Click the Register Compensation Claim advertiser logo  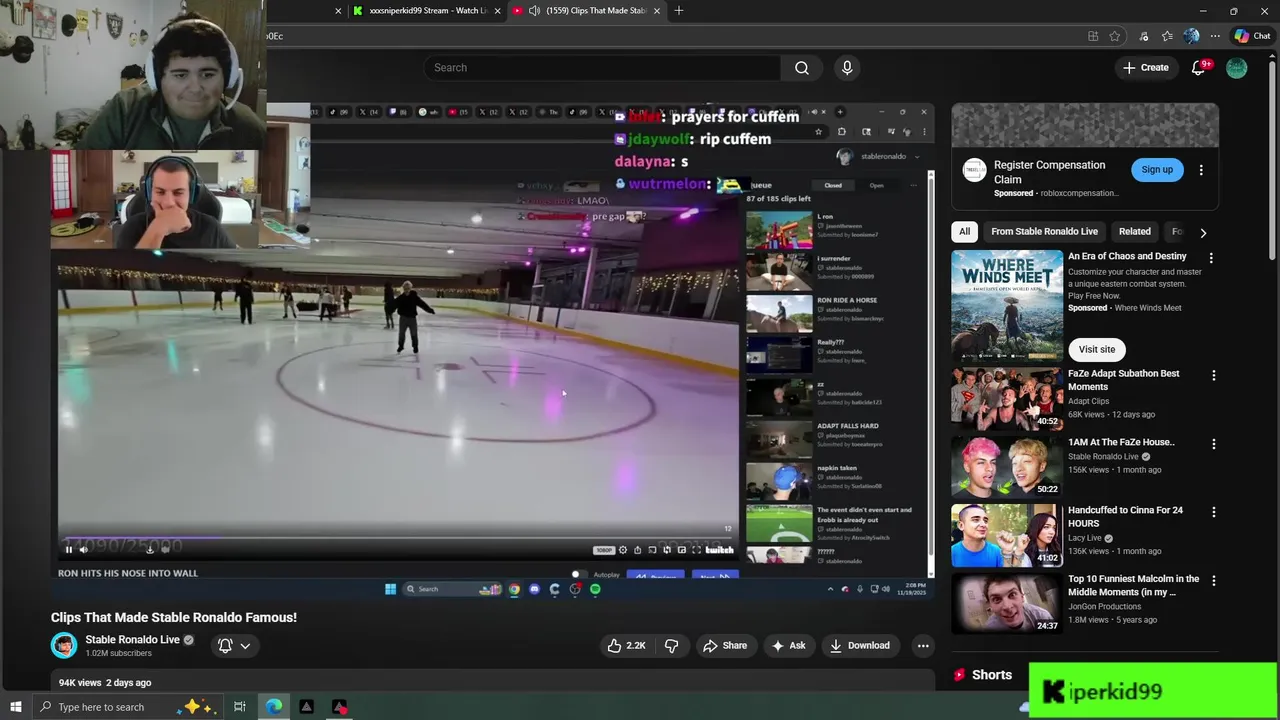[974, 170]
